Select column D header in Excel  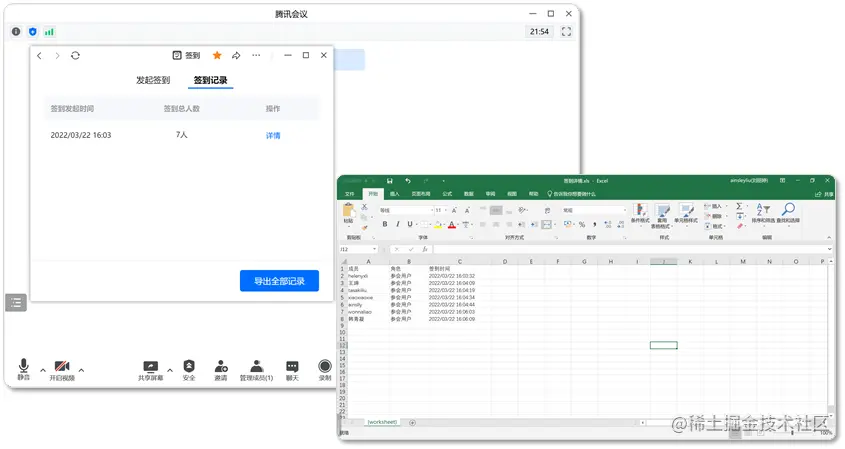pyautogui.click(x=505, y=261)
